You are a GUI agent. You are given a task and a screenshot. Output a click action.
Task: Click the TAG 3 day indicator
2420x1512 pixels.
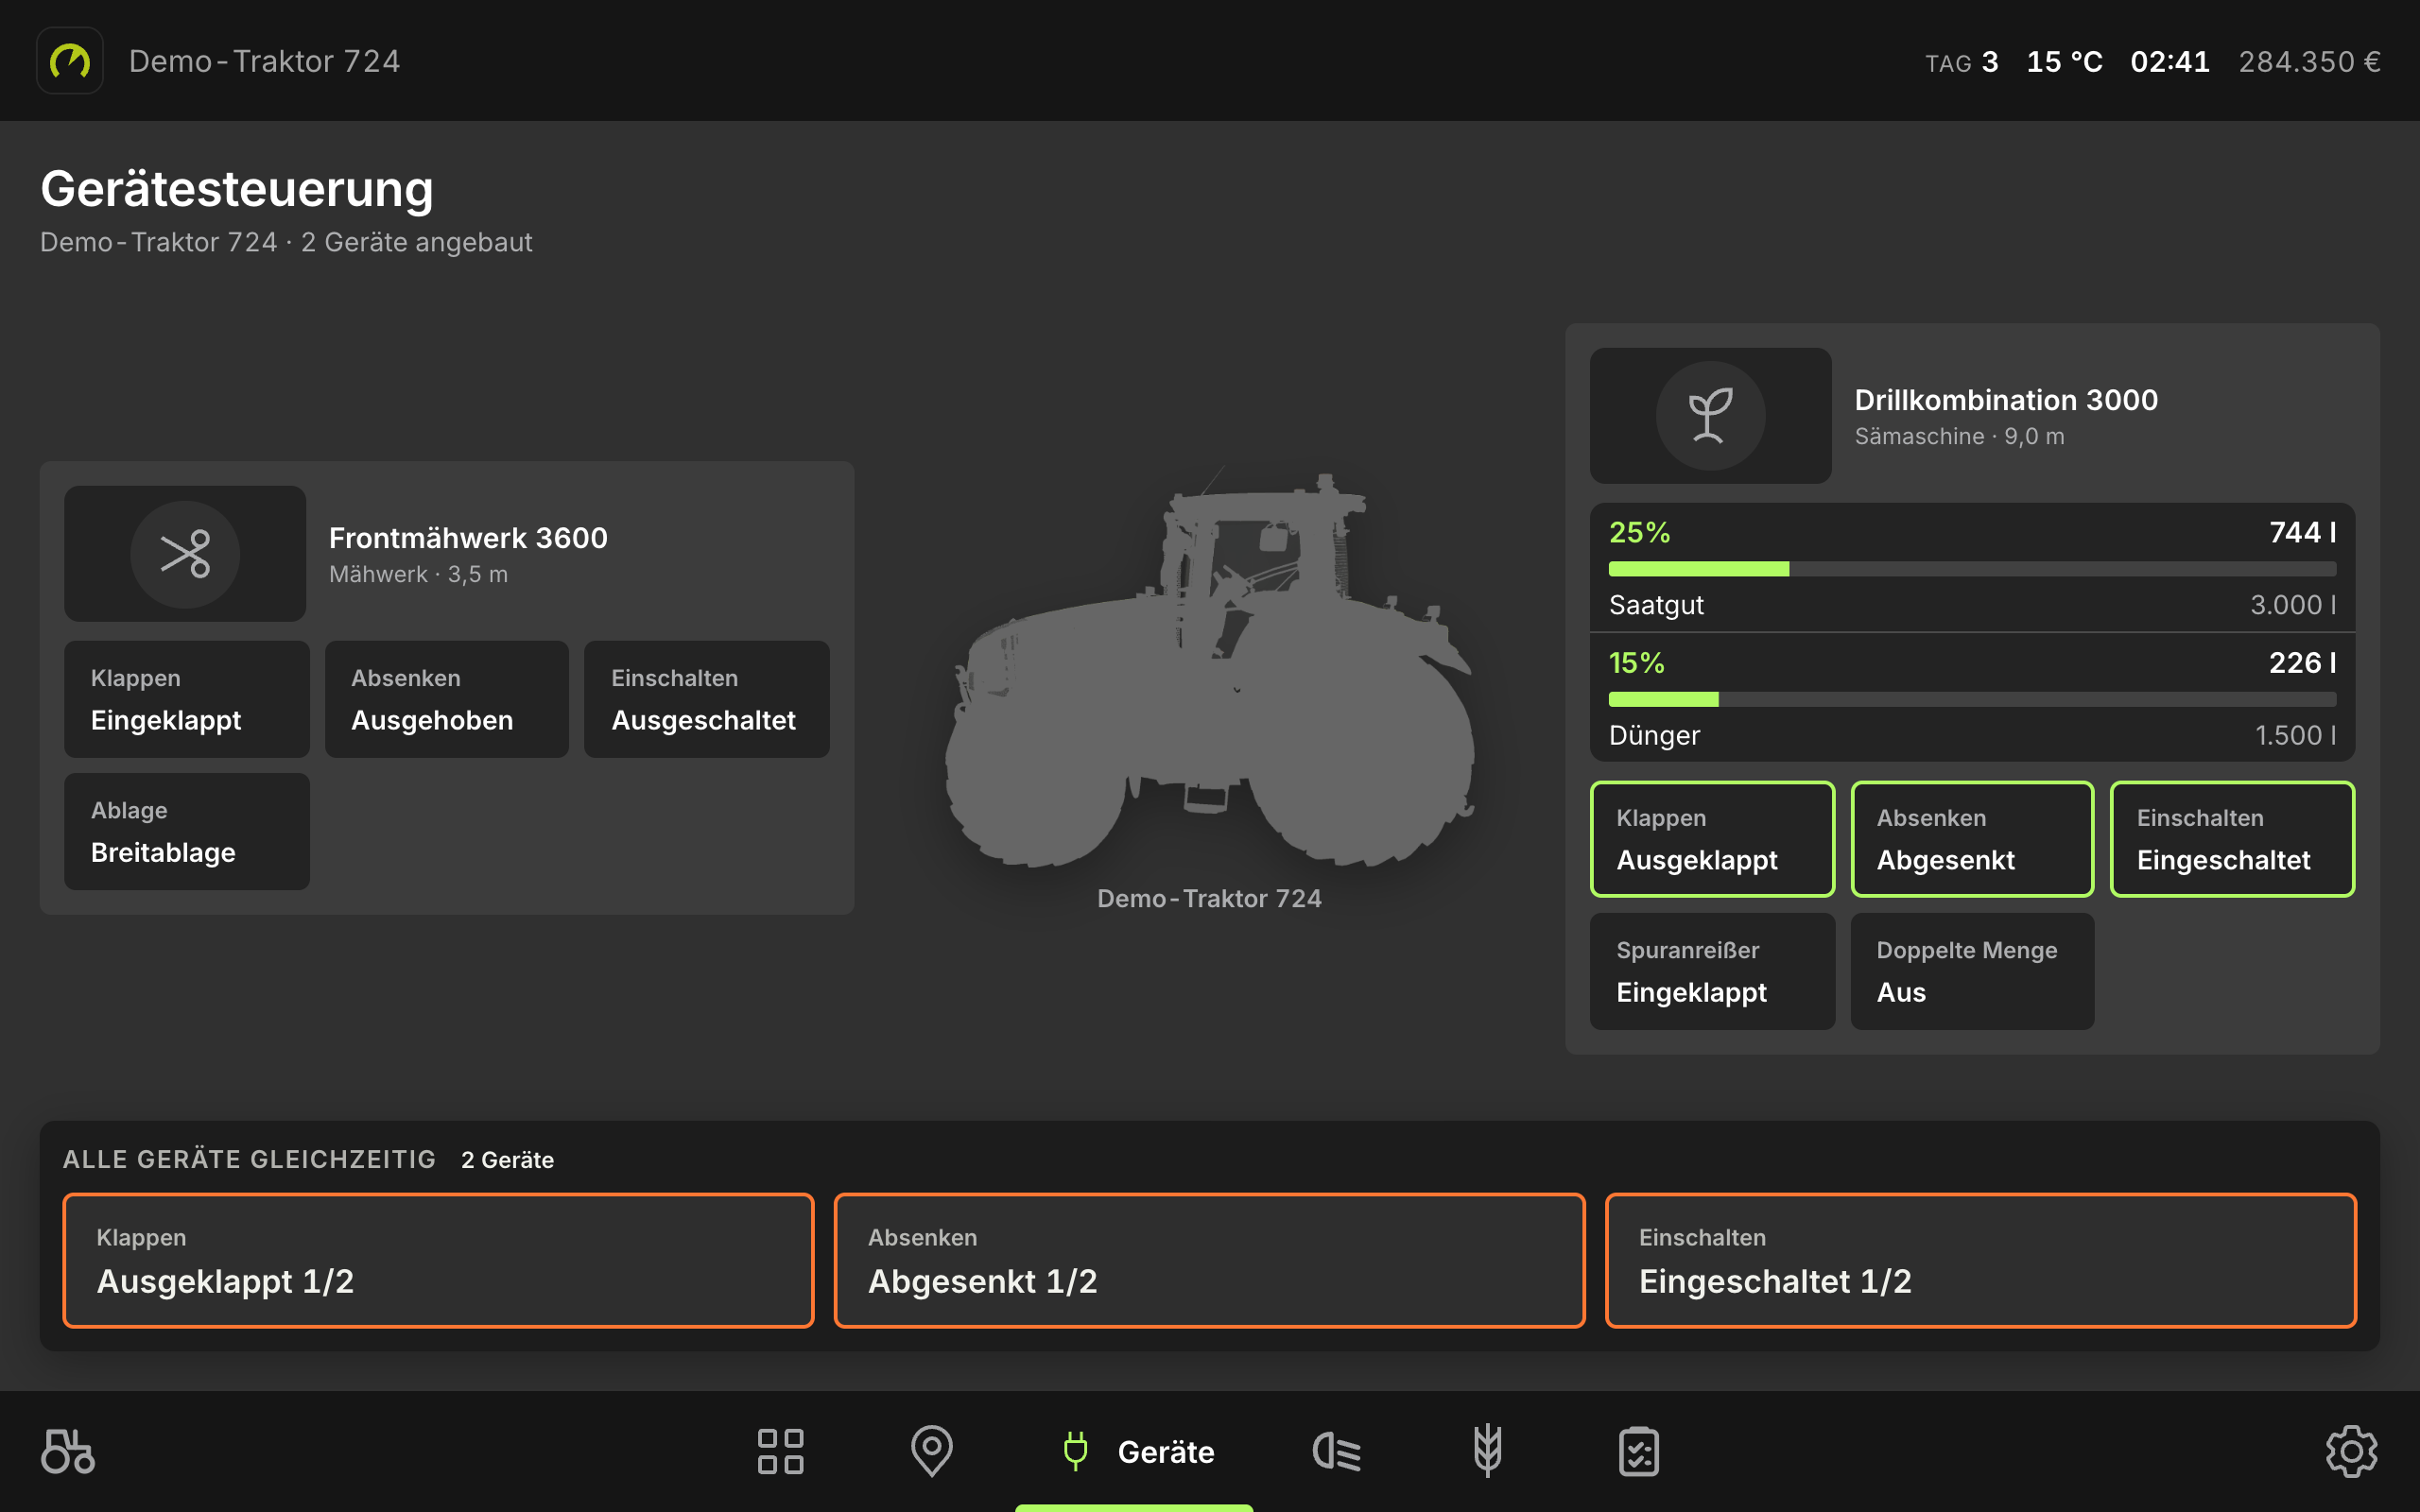[x=1961, y=62]
